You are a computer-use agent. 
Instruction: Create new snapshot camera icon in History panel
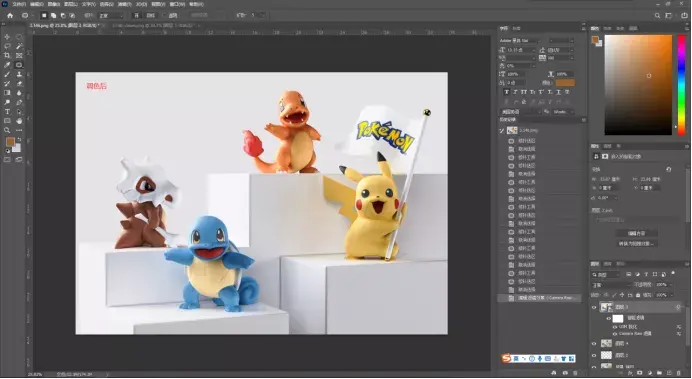(565, 373)
